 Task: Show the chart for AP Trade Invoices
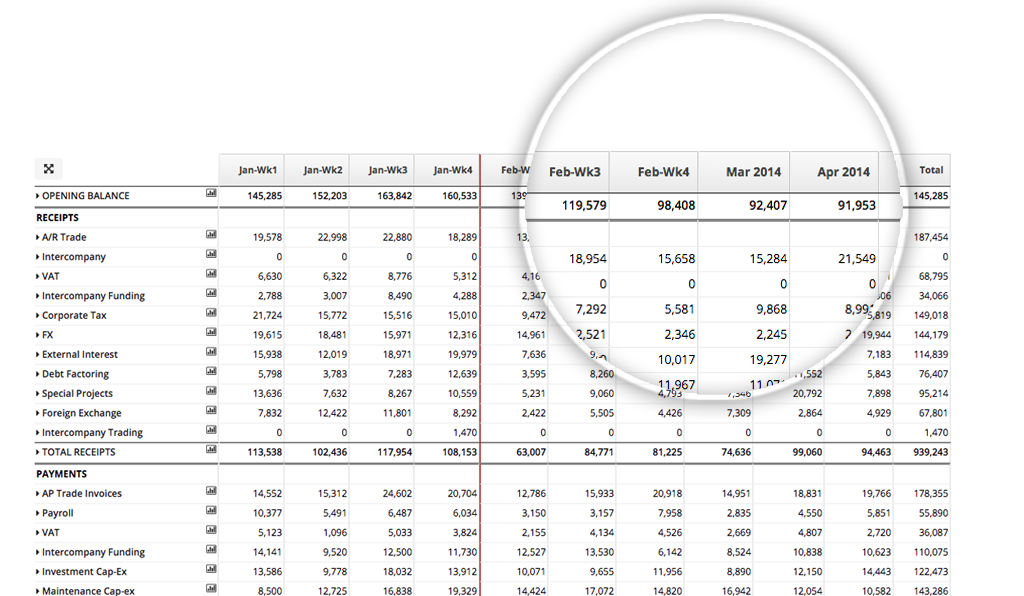pos(211,491)
